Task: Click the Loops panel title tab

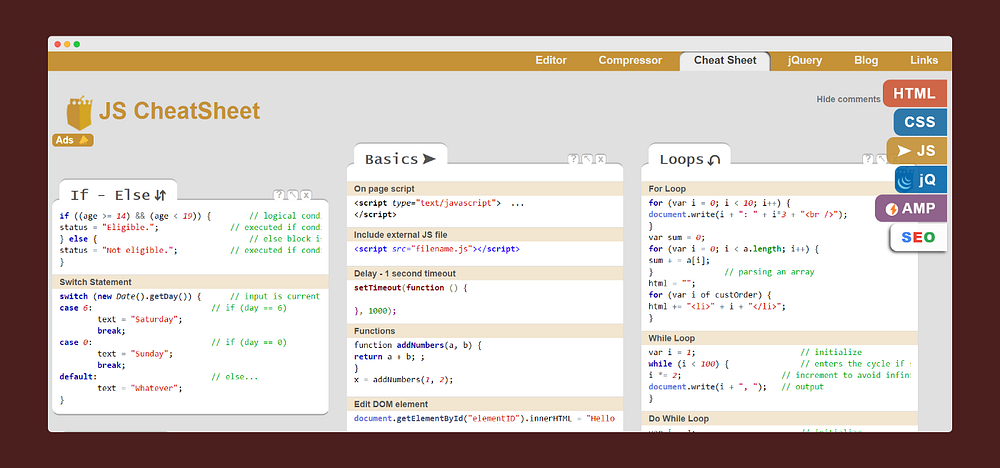Action: [690, 159]
